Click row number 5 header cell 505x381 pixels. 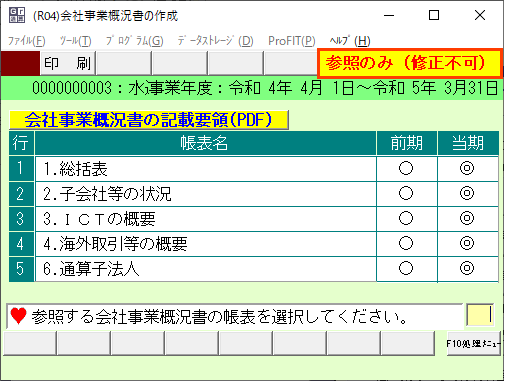21,269
